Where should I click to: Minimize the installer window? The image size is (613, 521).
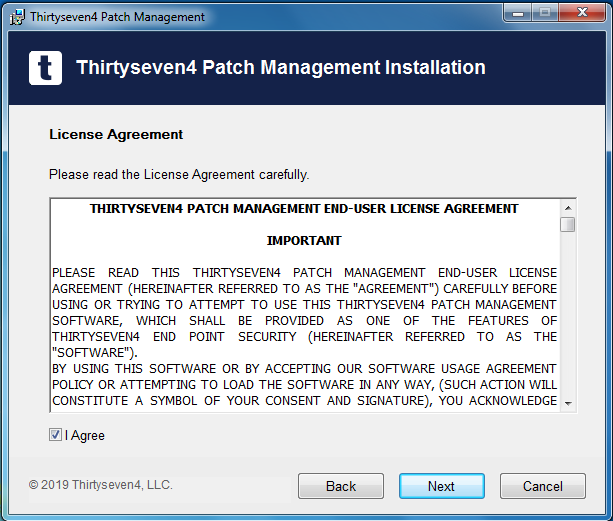point(518,13)
